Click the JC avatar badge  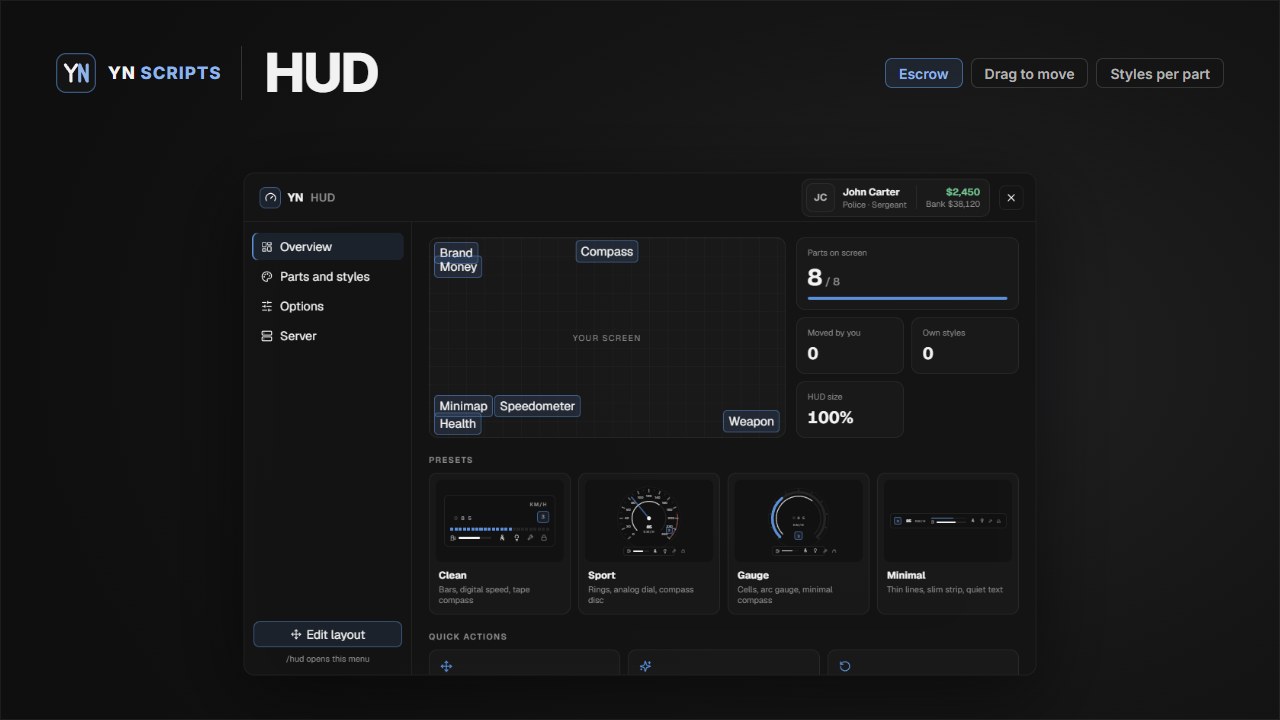821,198
